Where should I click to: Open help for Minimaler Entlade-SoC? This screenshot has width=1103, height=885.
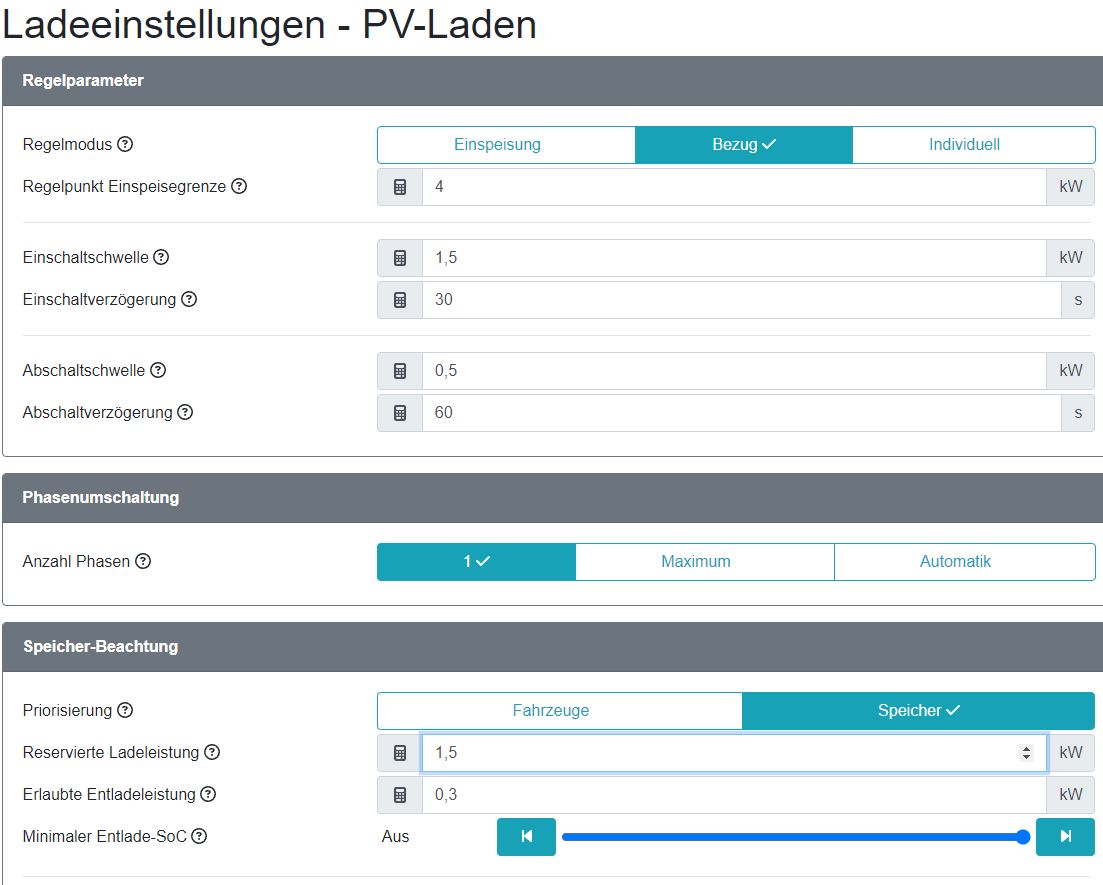[x=199, y=836]
